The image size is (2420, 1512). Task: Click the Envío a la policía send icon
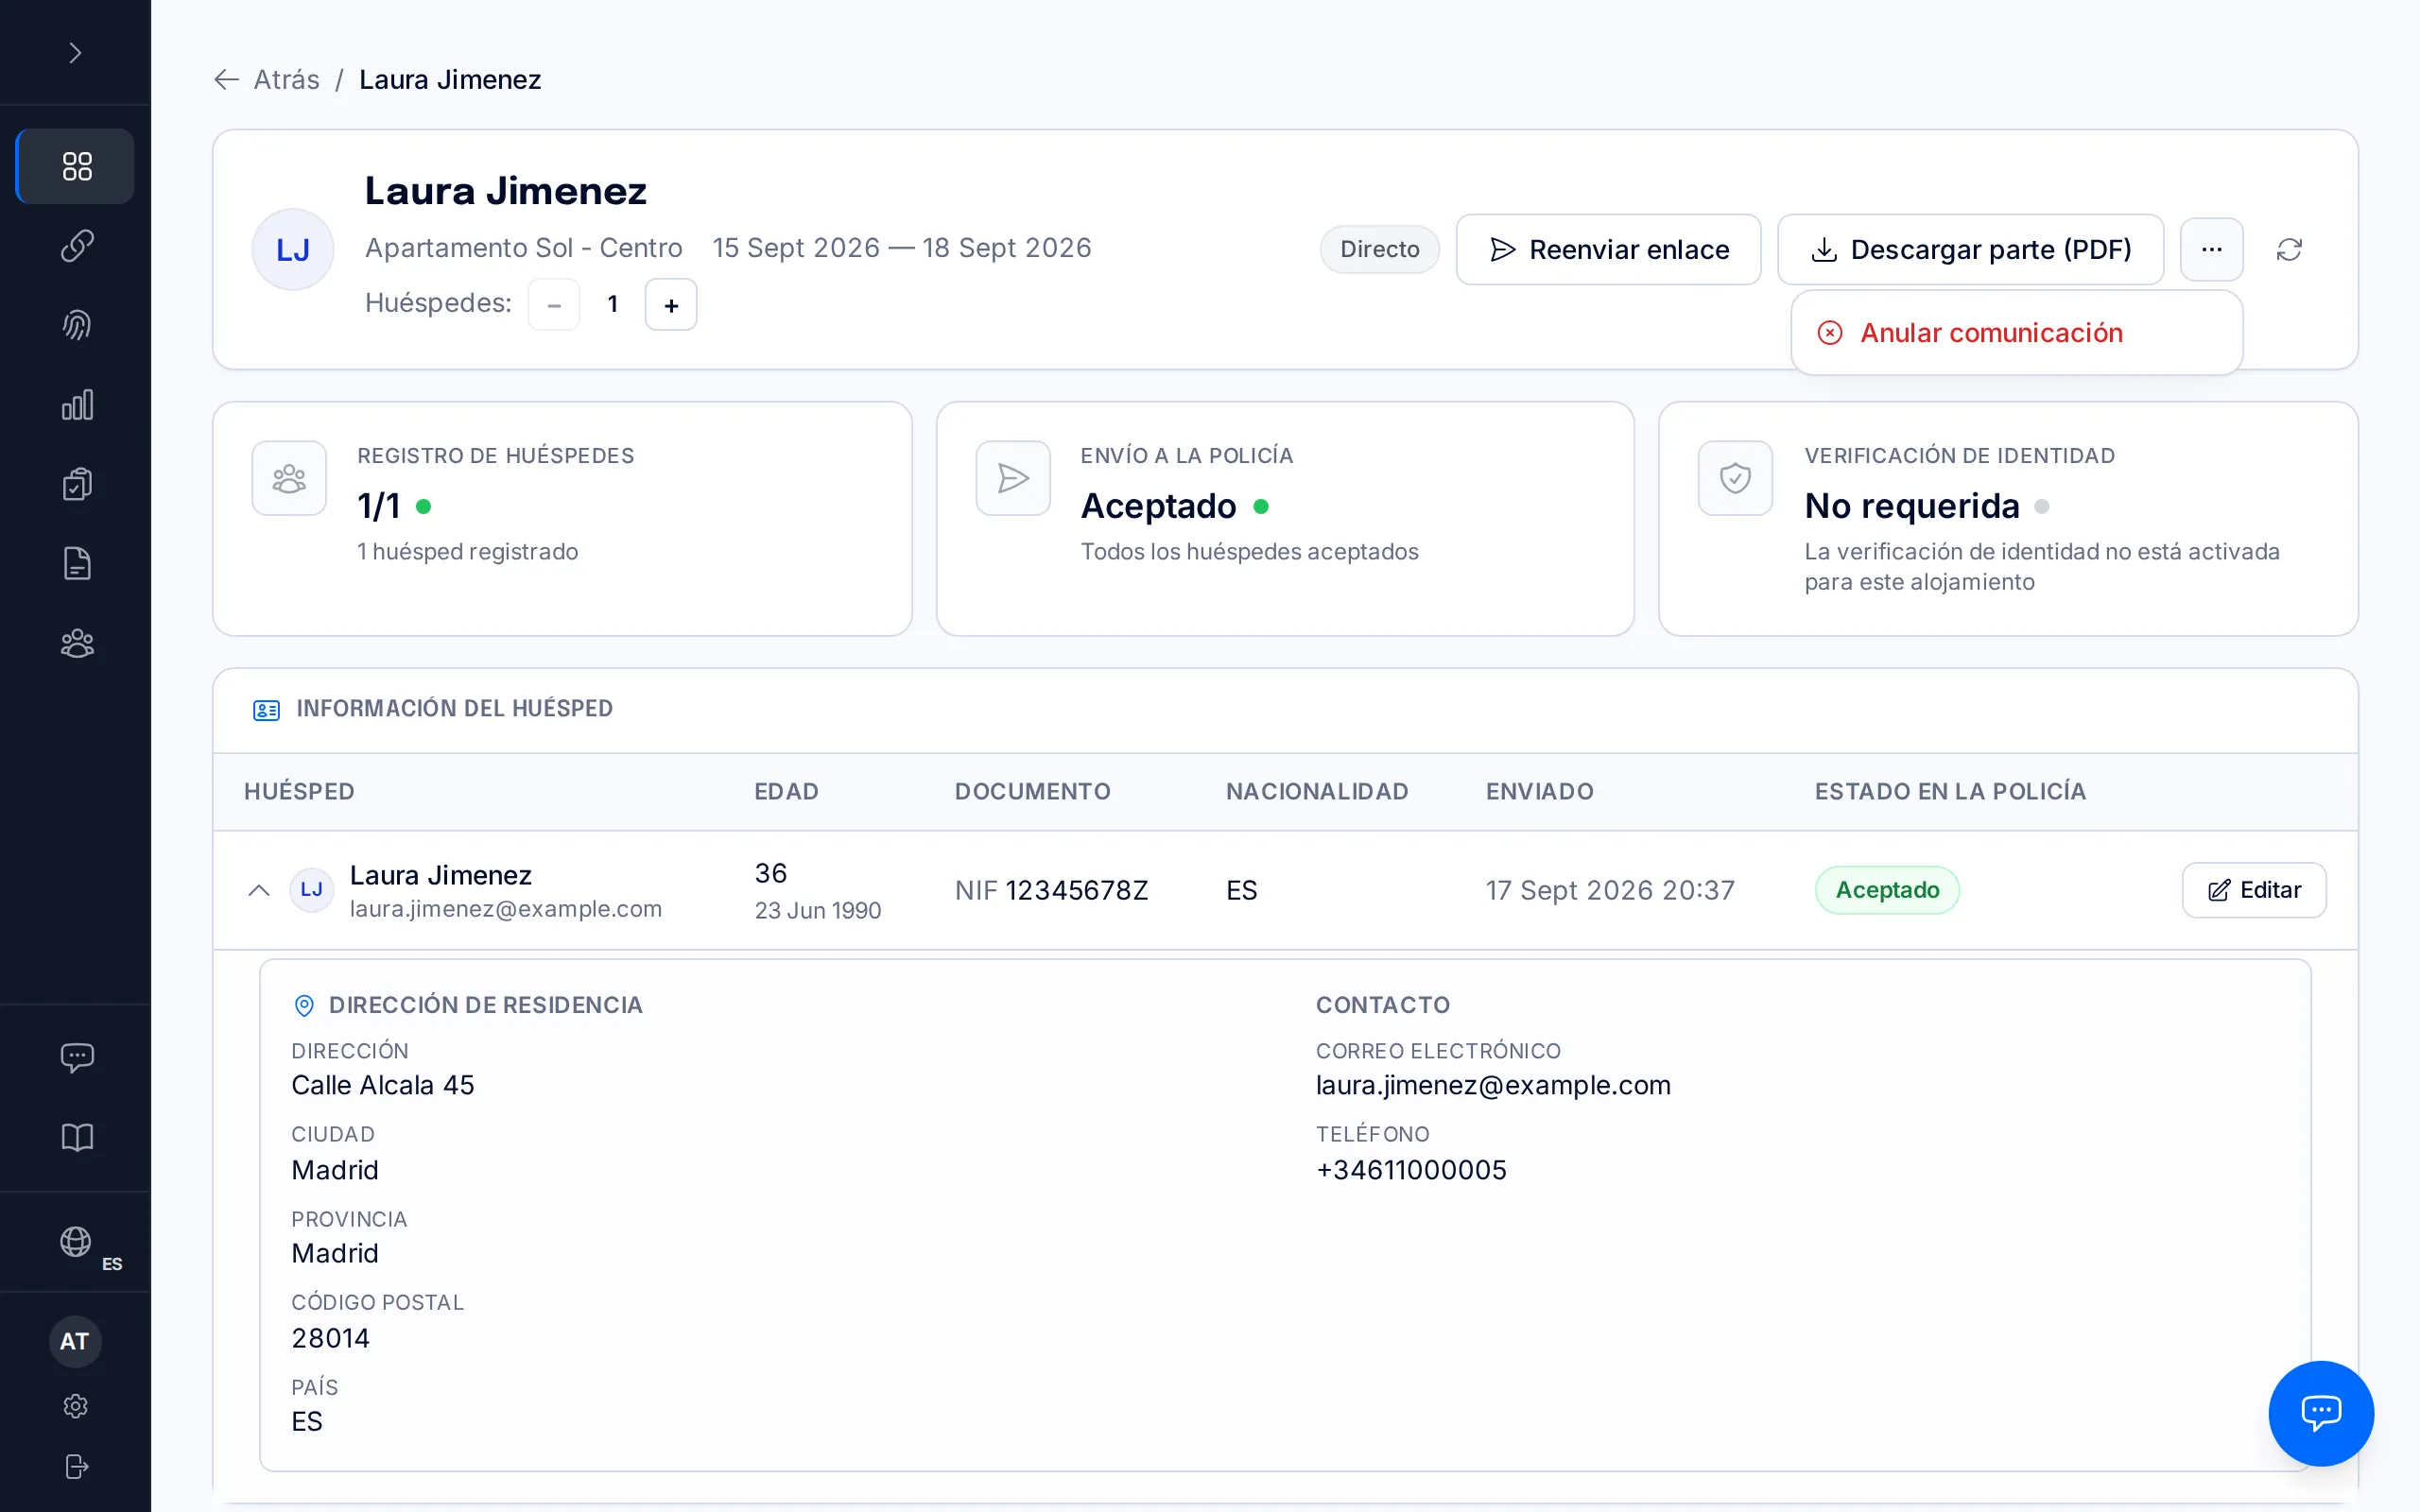[1013, 478]
